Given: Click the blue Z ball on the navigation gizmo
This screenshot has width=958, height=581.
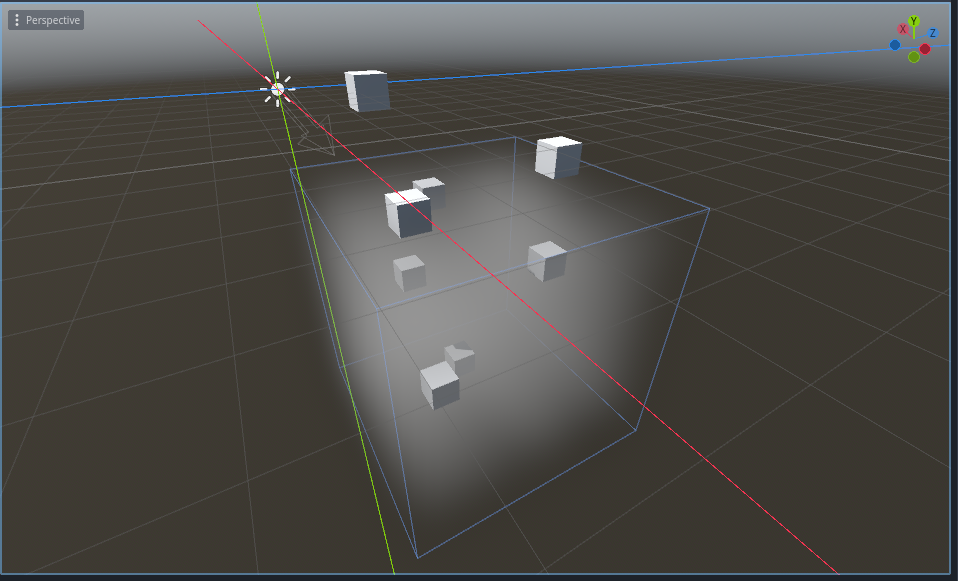Looking at the screenshot, I should point(933,31).
